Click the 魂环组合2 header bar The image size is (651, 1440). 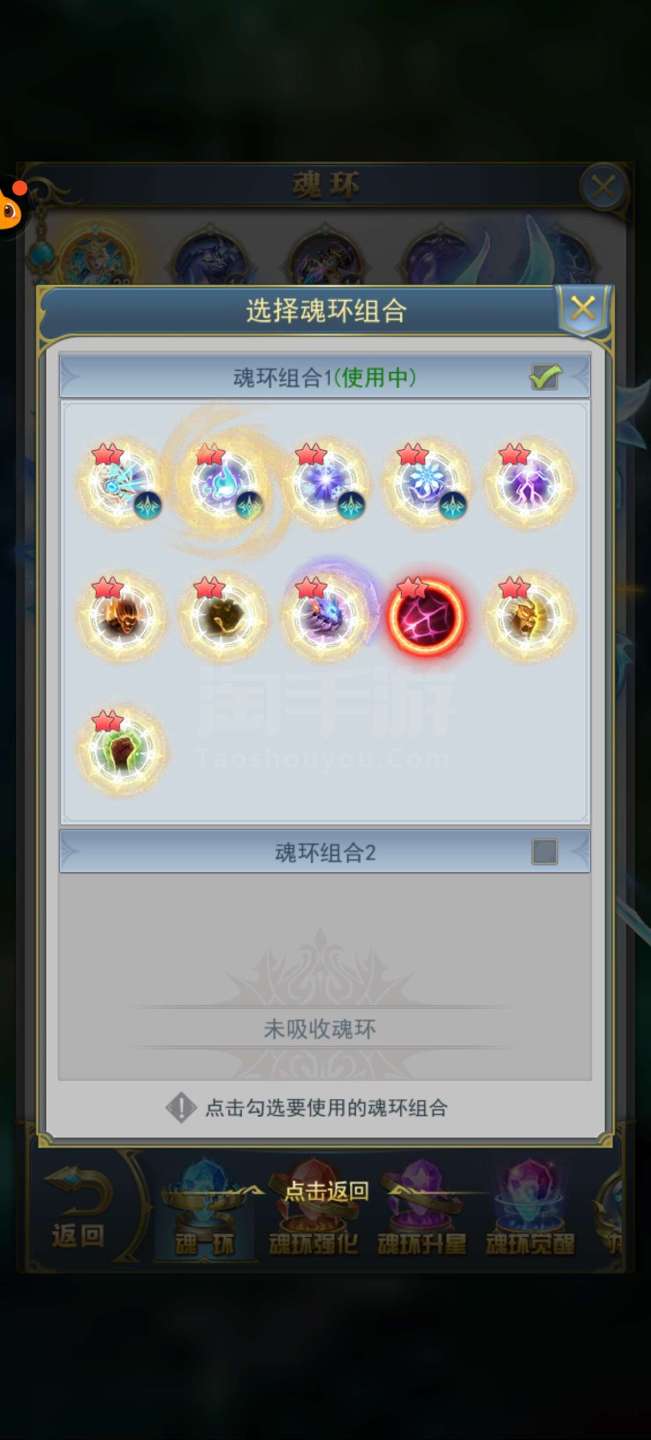point(325,852)
